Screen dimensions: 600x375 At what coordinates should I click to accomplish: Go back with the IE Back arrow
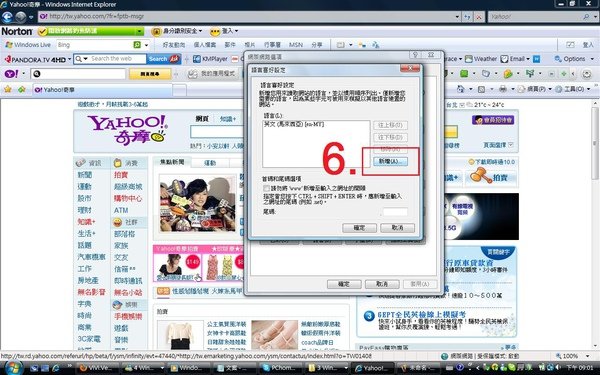point(7,17)
